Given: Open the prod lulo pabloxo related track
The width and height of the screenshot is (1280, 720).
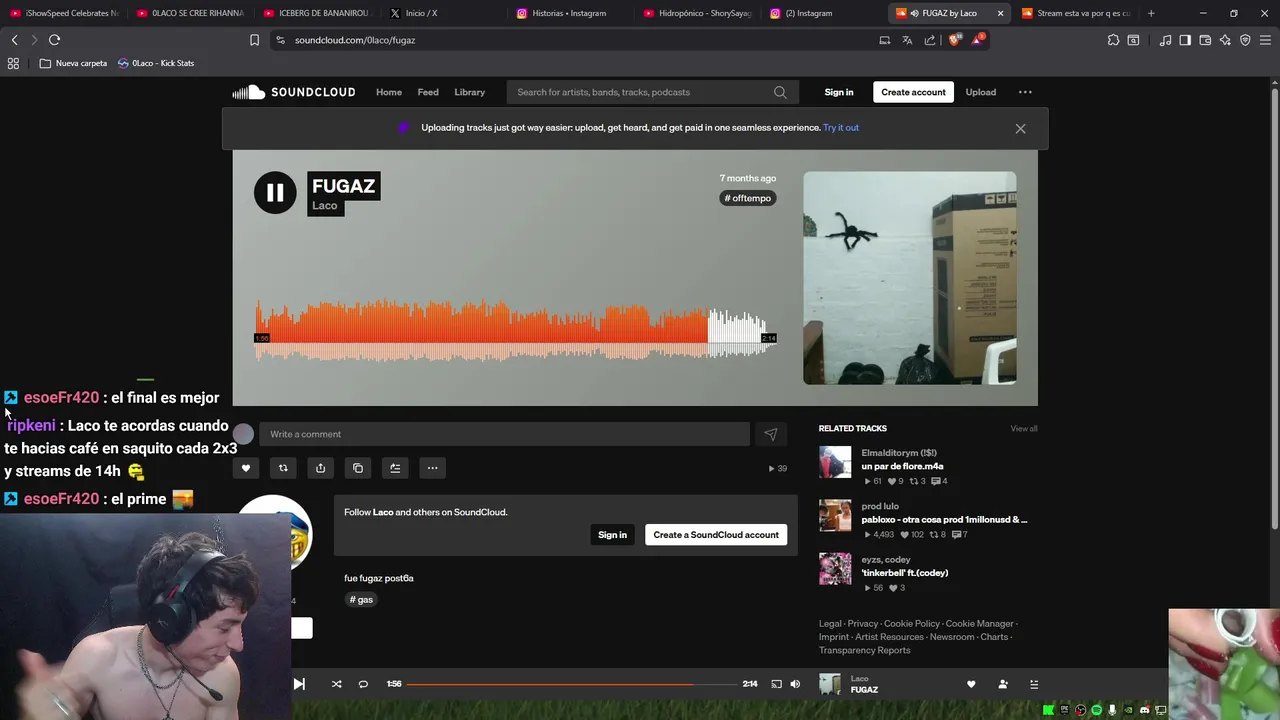Looking at the screenshot, I should 944,520.
